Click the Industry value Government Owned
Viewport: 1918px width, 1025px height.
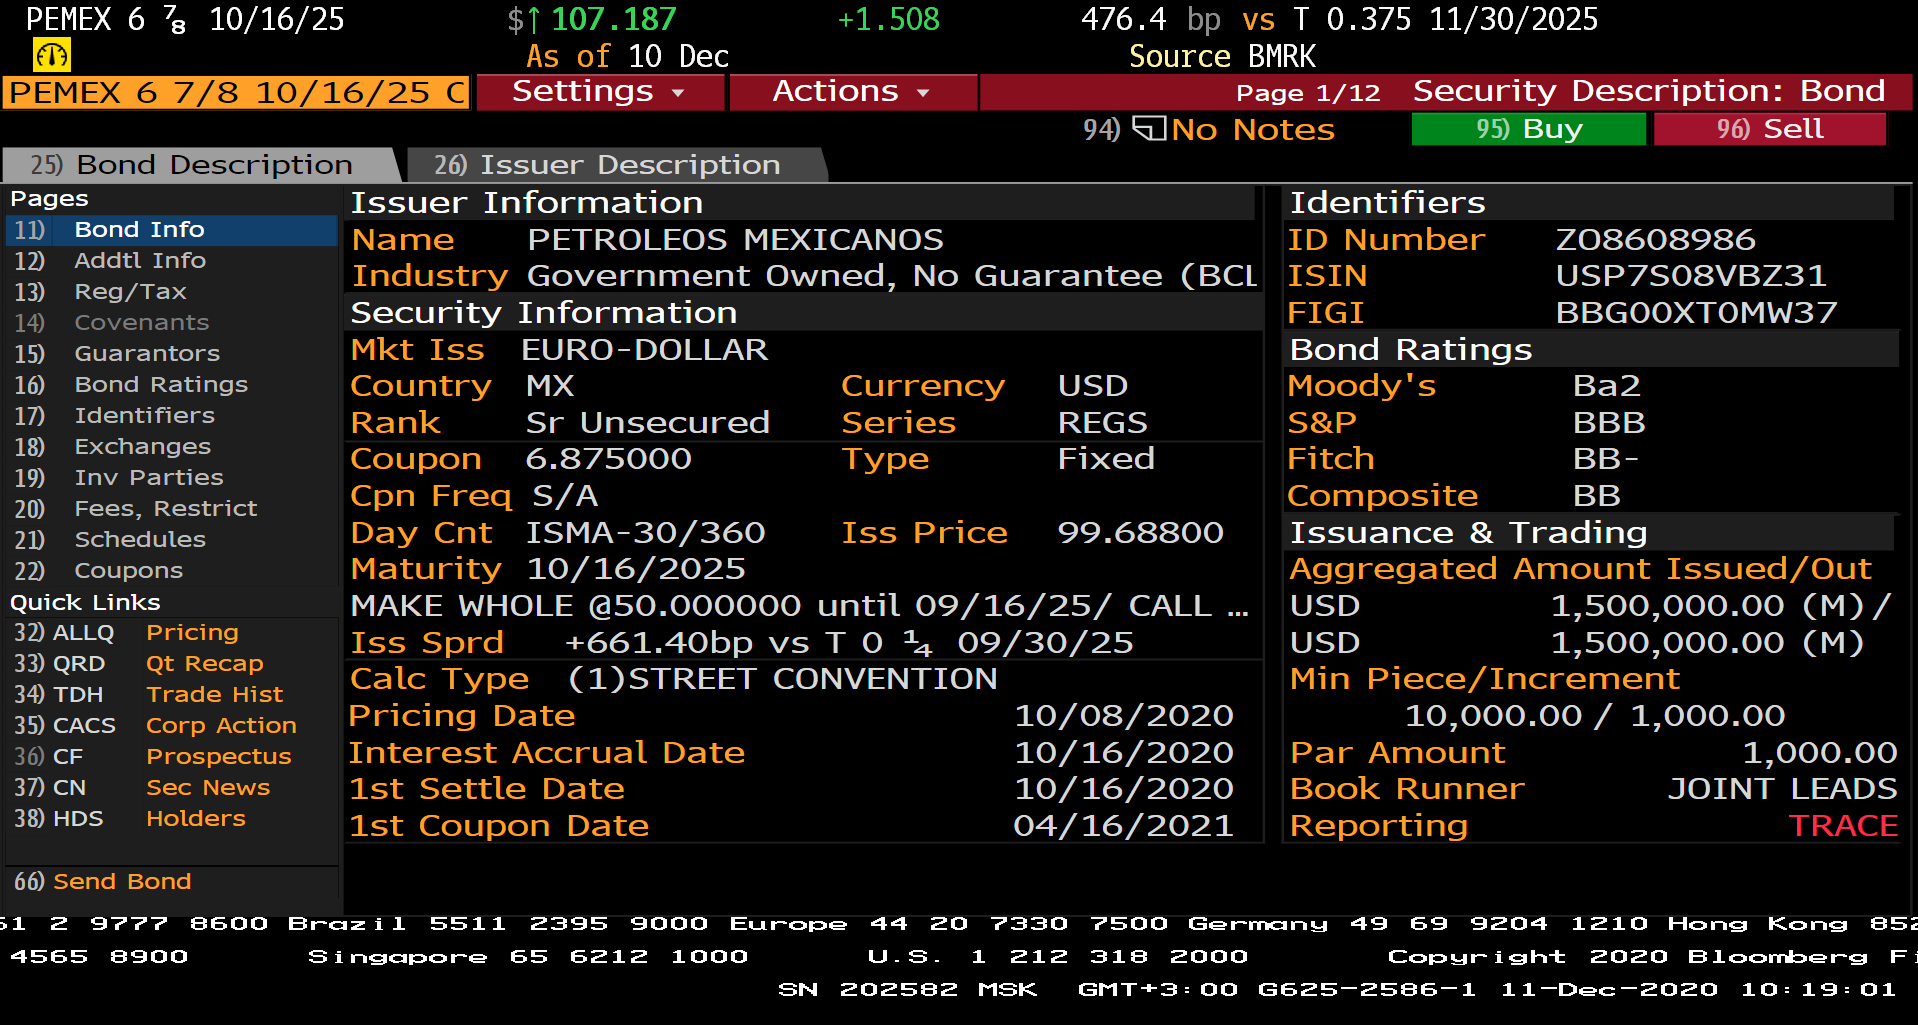[892, 276]
